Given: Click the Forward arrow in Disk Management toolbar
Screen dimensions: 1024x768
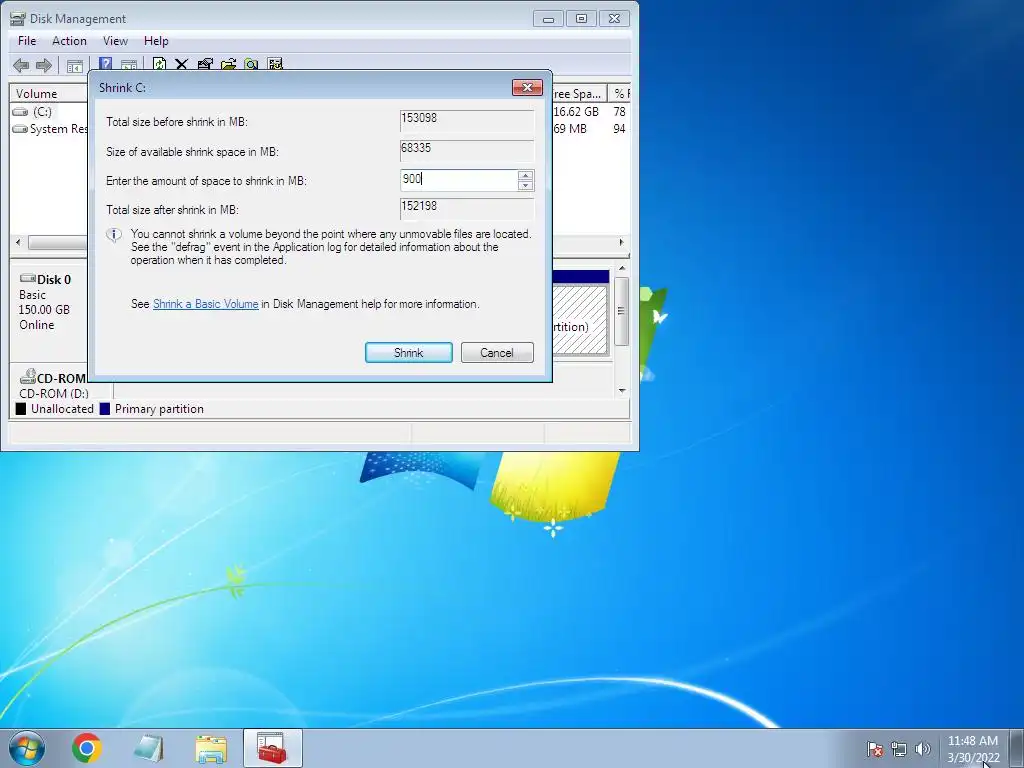Looking at the screenshot, I should 44,65.
